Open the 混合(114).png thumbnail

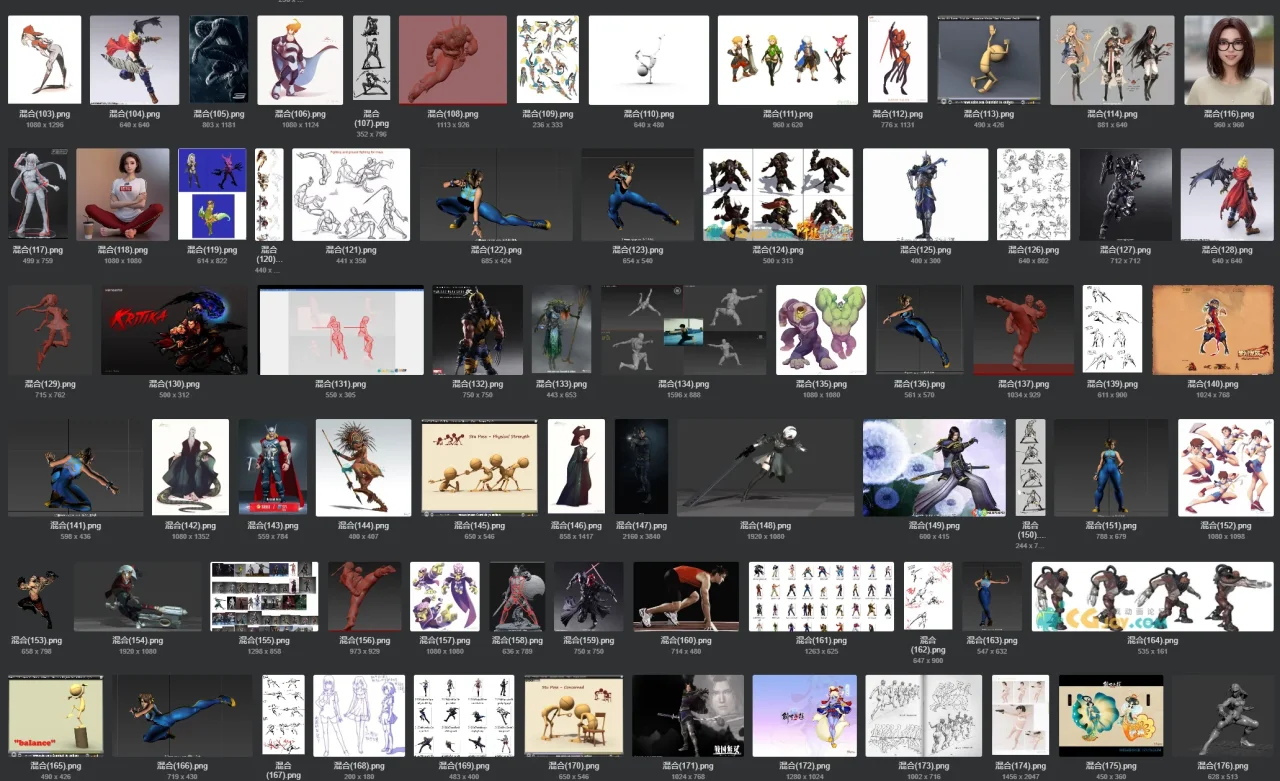(x=1112, y=60)
